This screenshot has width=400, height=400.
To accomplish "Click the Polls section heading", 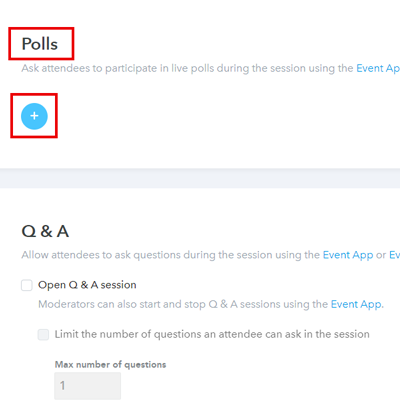I will point(40,44).
